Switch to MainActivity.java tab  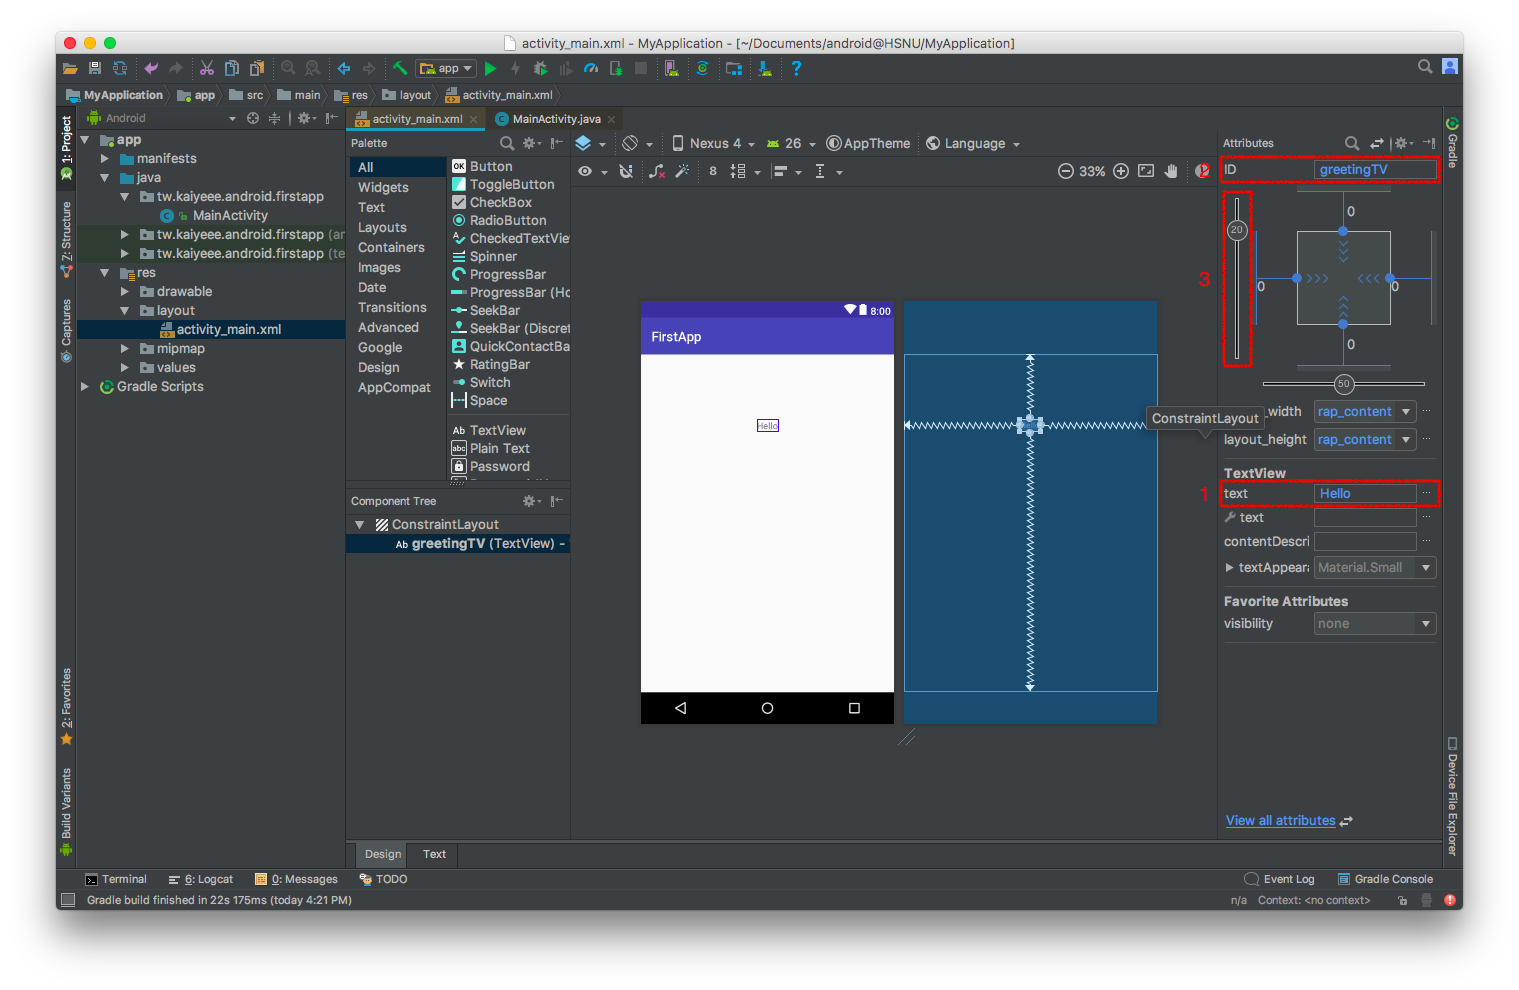(556, 119)
